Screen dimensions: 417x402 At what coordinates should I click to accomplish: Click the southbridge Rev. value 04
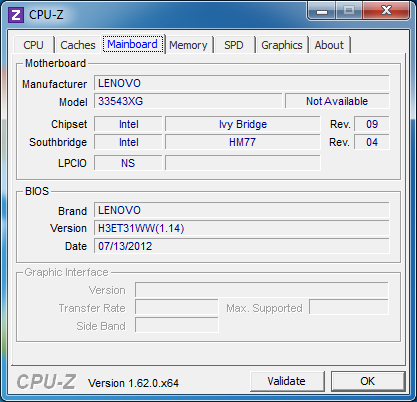(372, 142)
